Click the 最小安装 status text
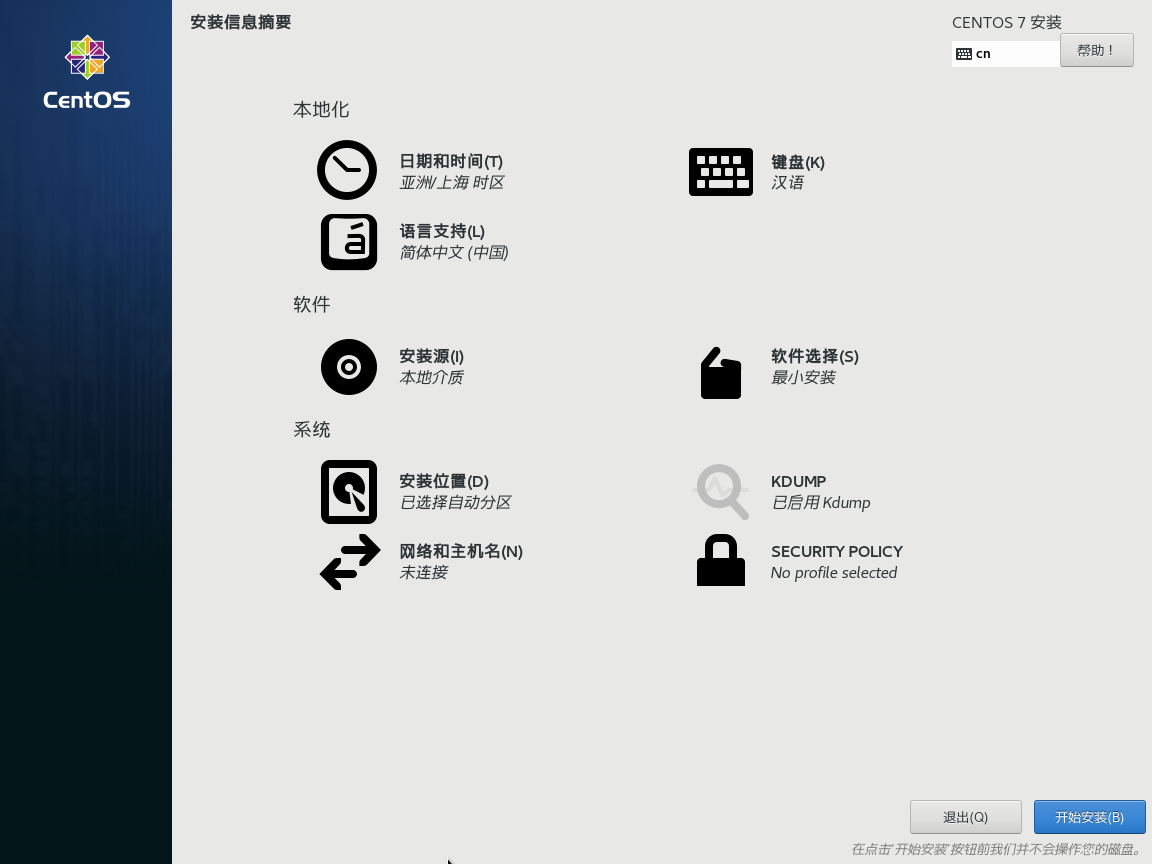1152x864 pixels. click(x=803, y=377)
